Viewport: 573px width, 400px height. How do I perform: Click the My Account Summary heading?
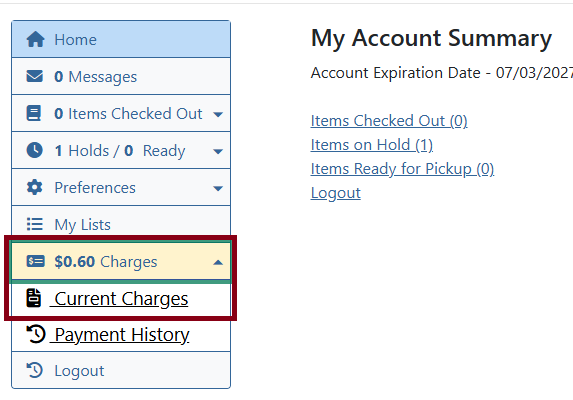(x=431, y=38)
